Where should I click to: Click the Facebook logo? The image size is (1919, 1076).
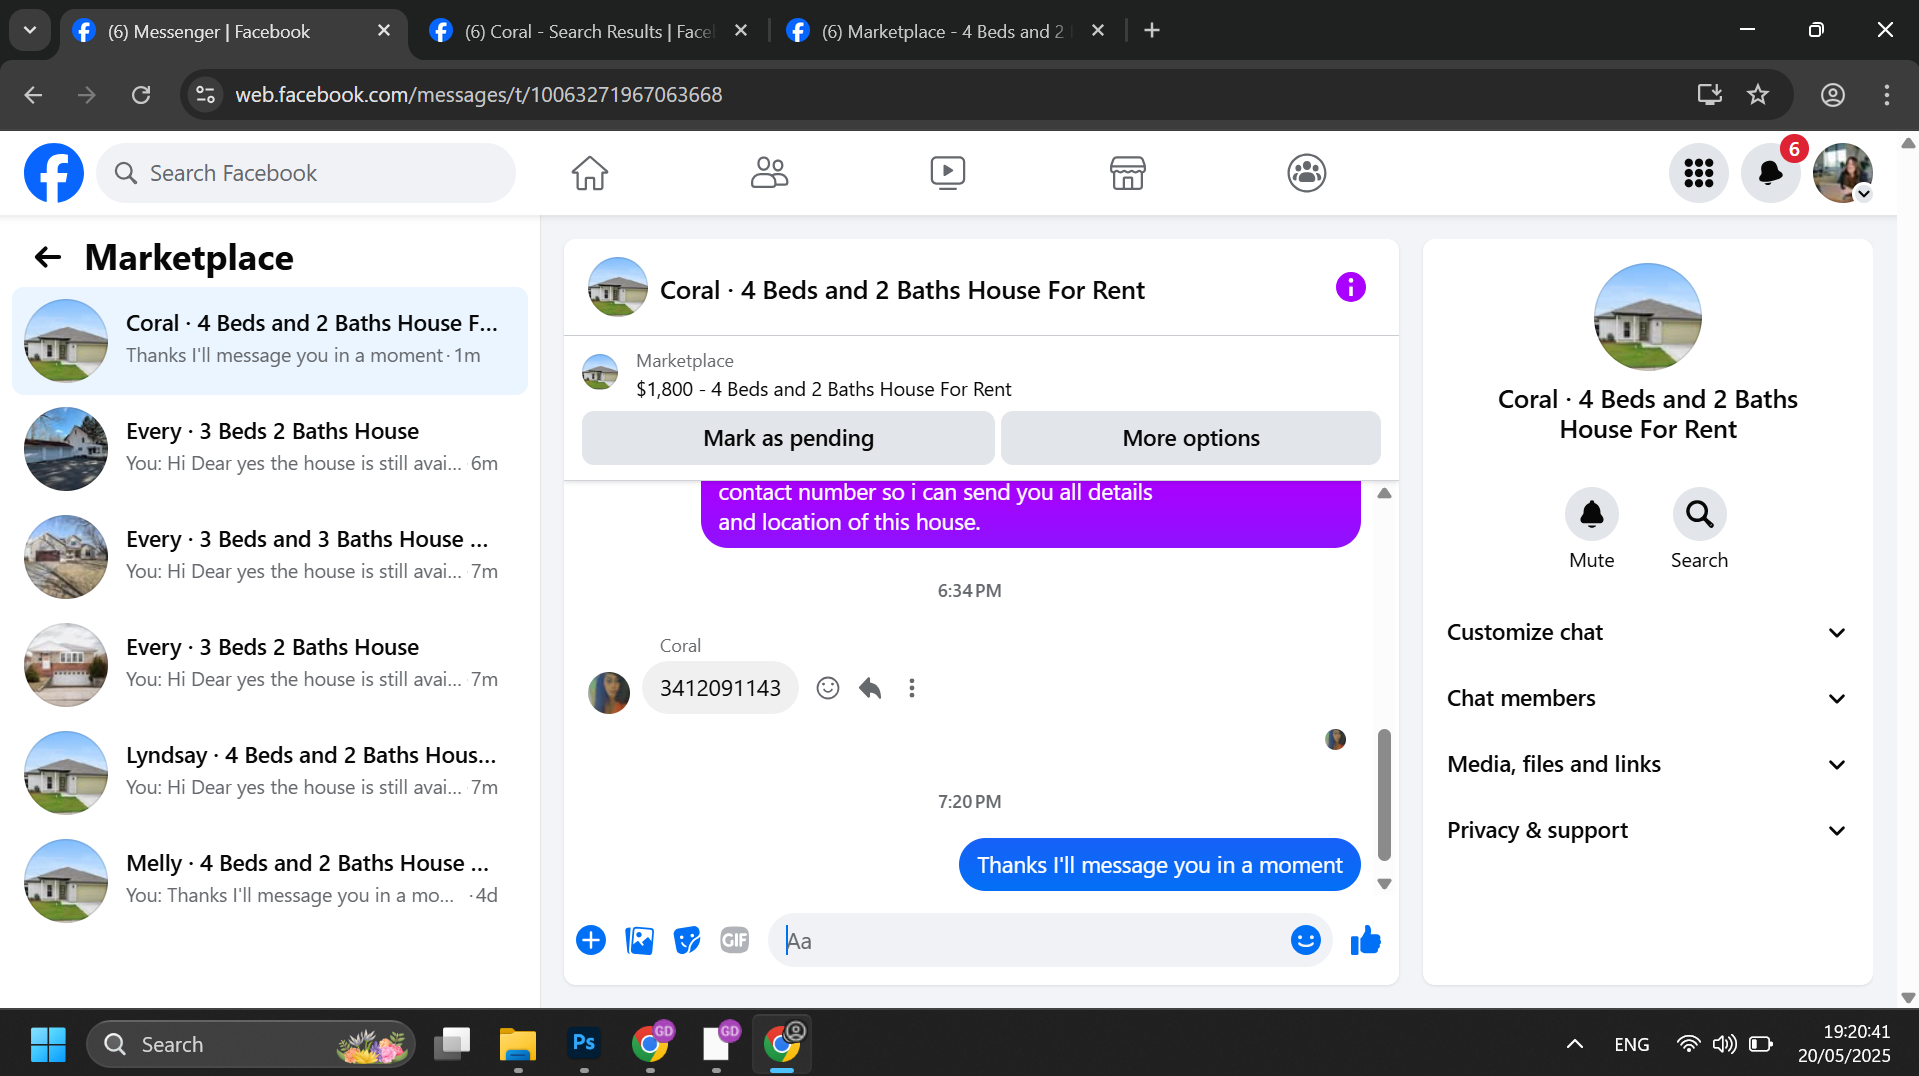[x=54, y=173]
